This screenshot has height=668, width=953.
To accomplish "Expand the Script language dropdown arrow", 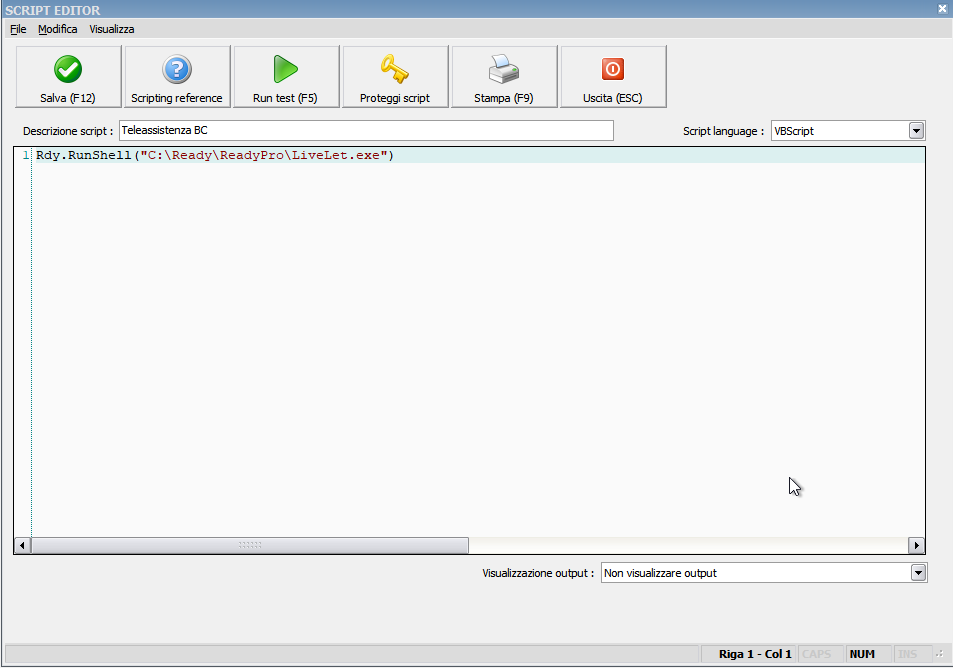I will coord(916,131).
